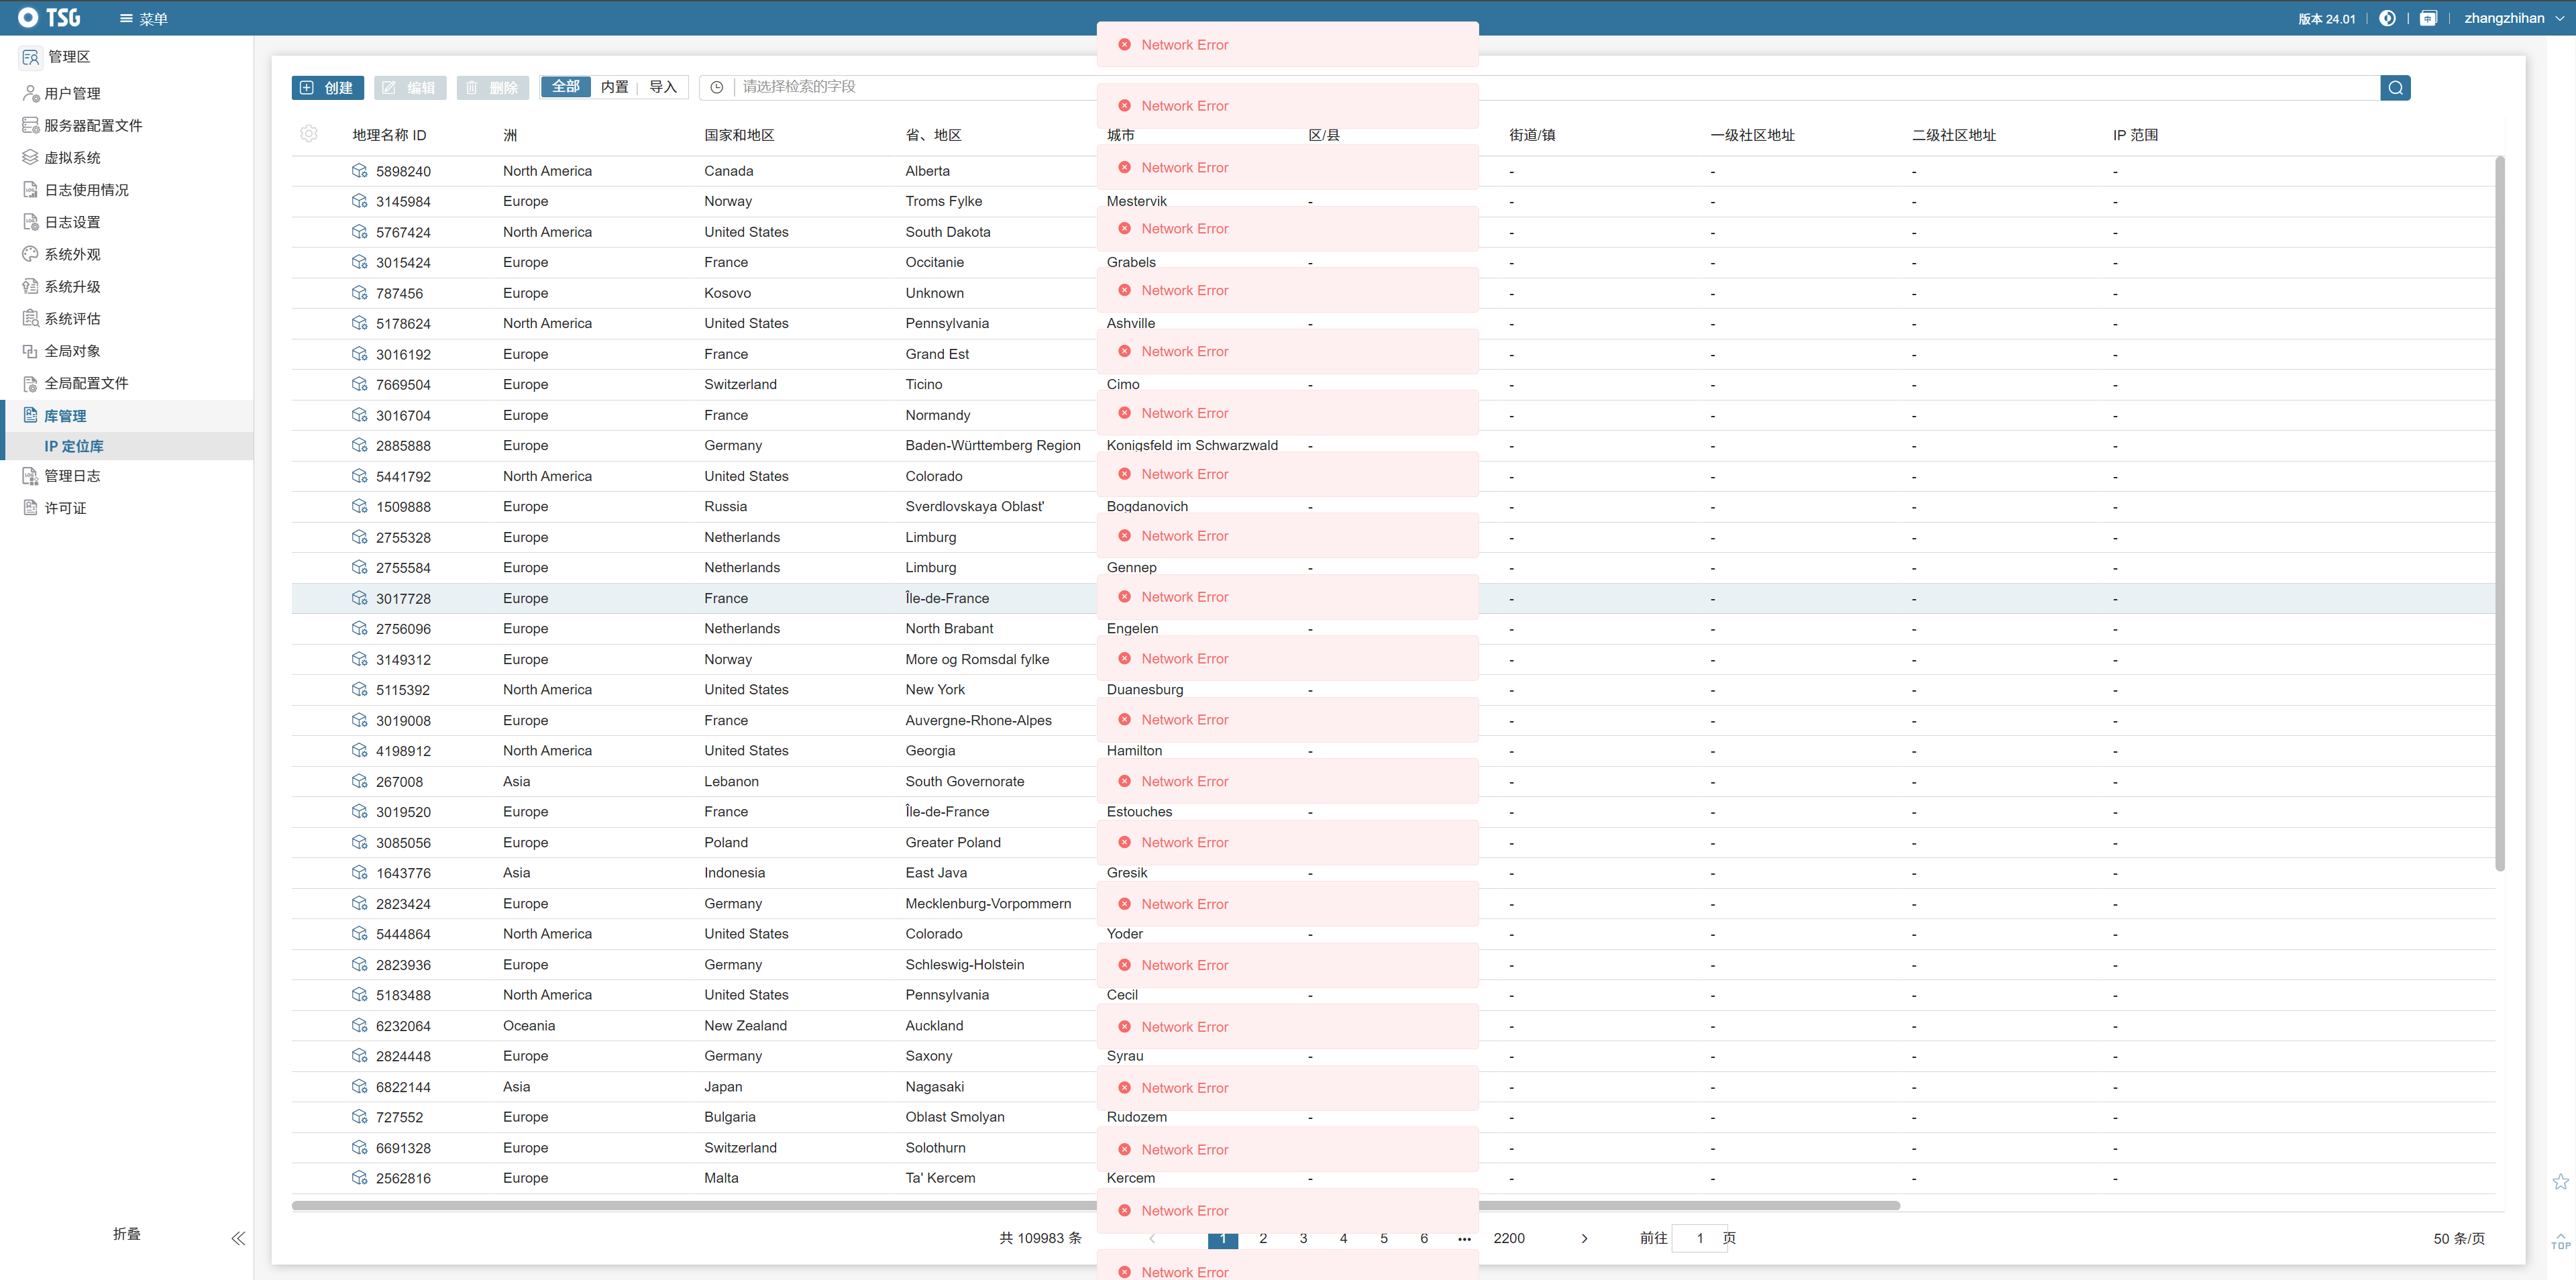Click the search magnifier button

click(x=2395, y=88)
